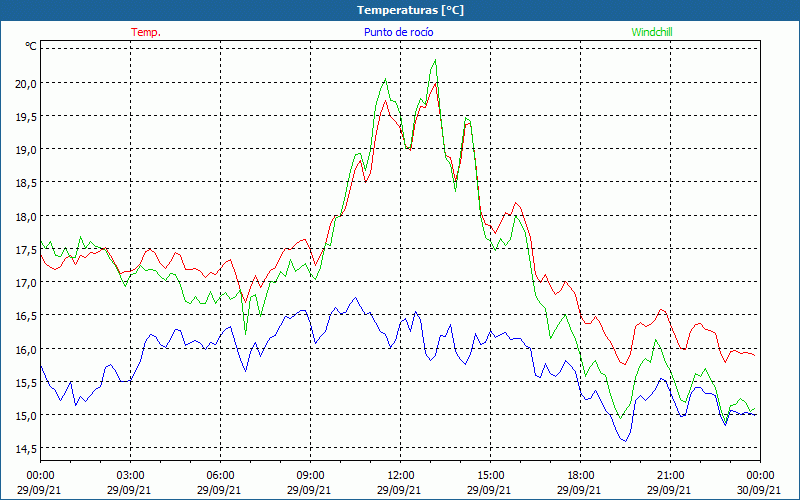
Task: Click the °C unit label on the axis
Action: tap(31, 46)
